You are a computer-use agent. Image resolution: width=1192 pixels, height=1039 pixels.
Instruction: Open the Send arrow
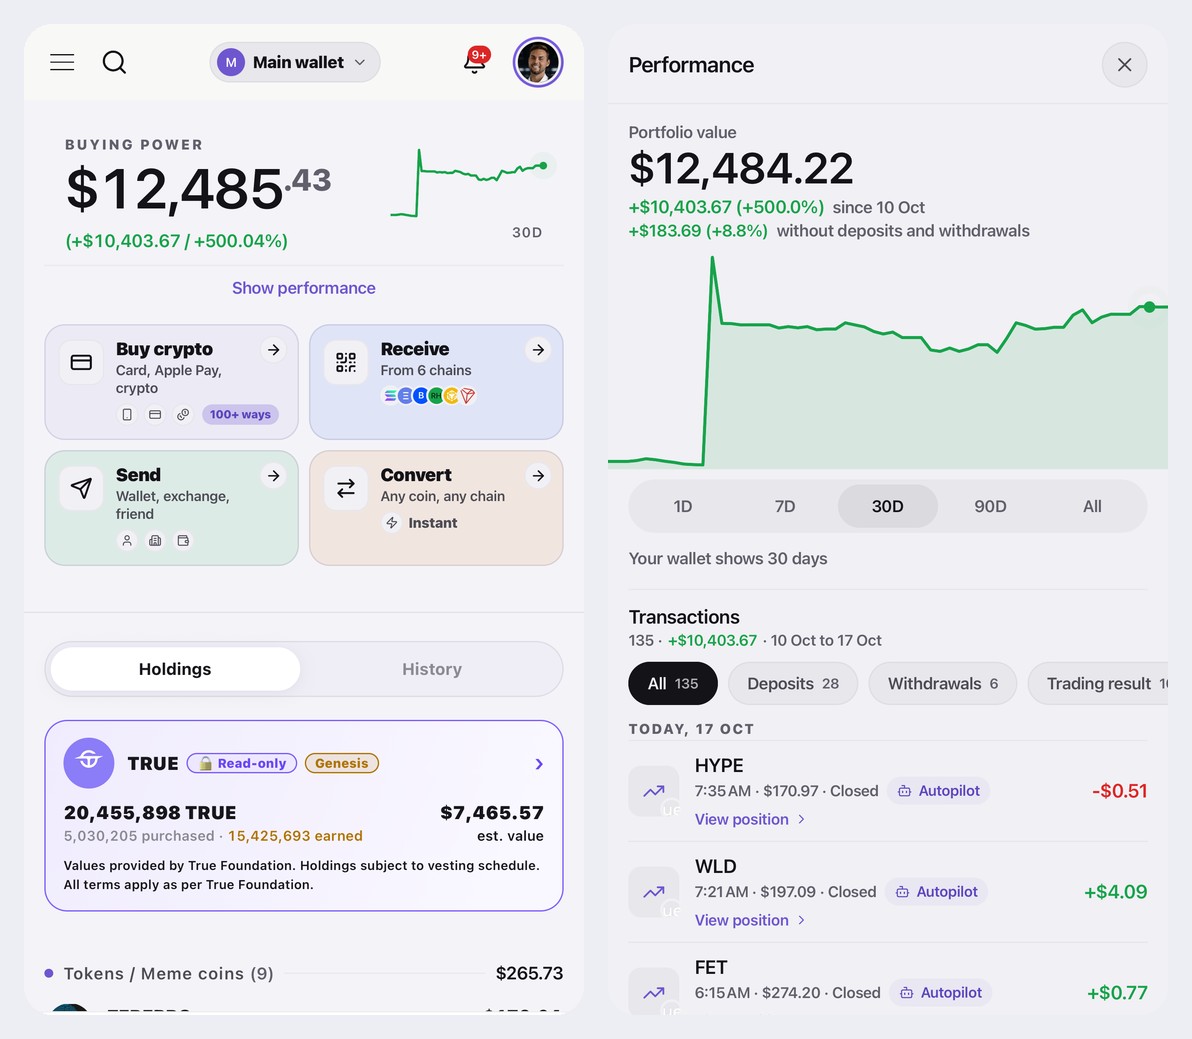coord(274,476)
